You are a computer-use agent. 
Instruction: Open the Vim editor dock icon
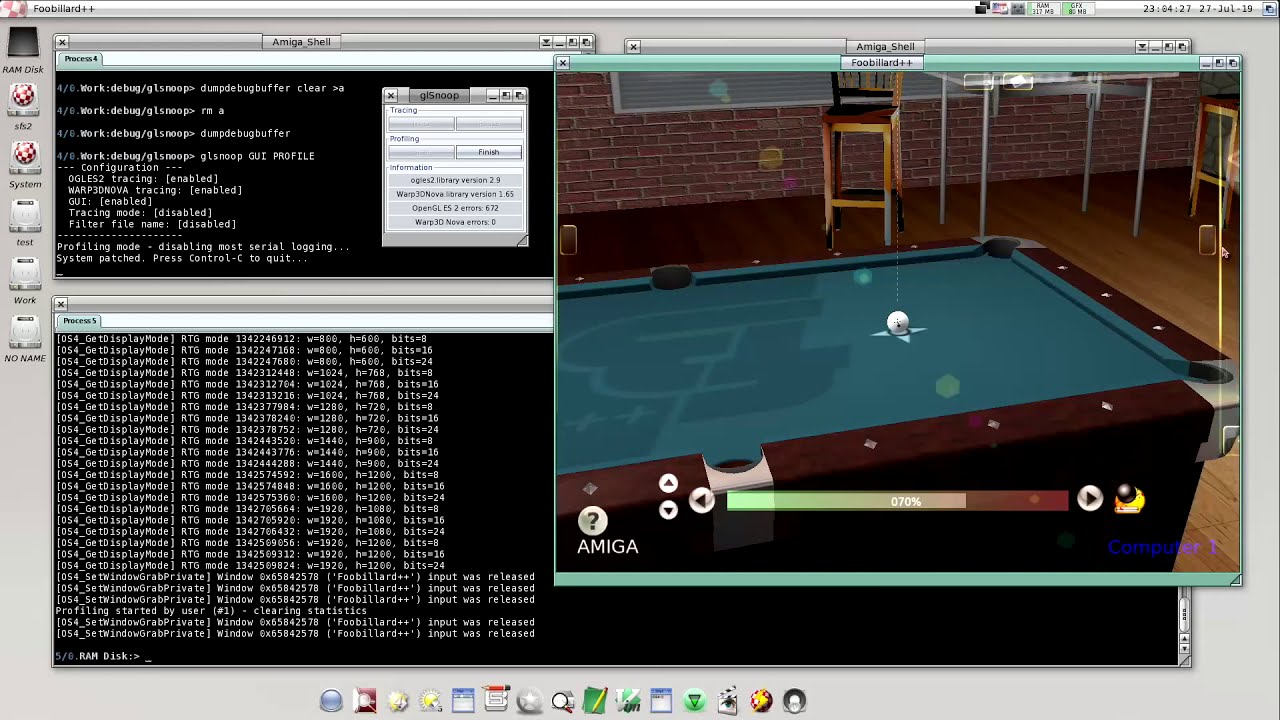pyautogui.click(x=628, y=701)
